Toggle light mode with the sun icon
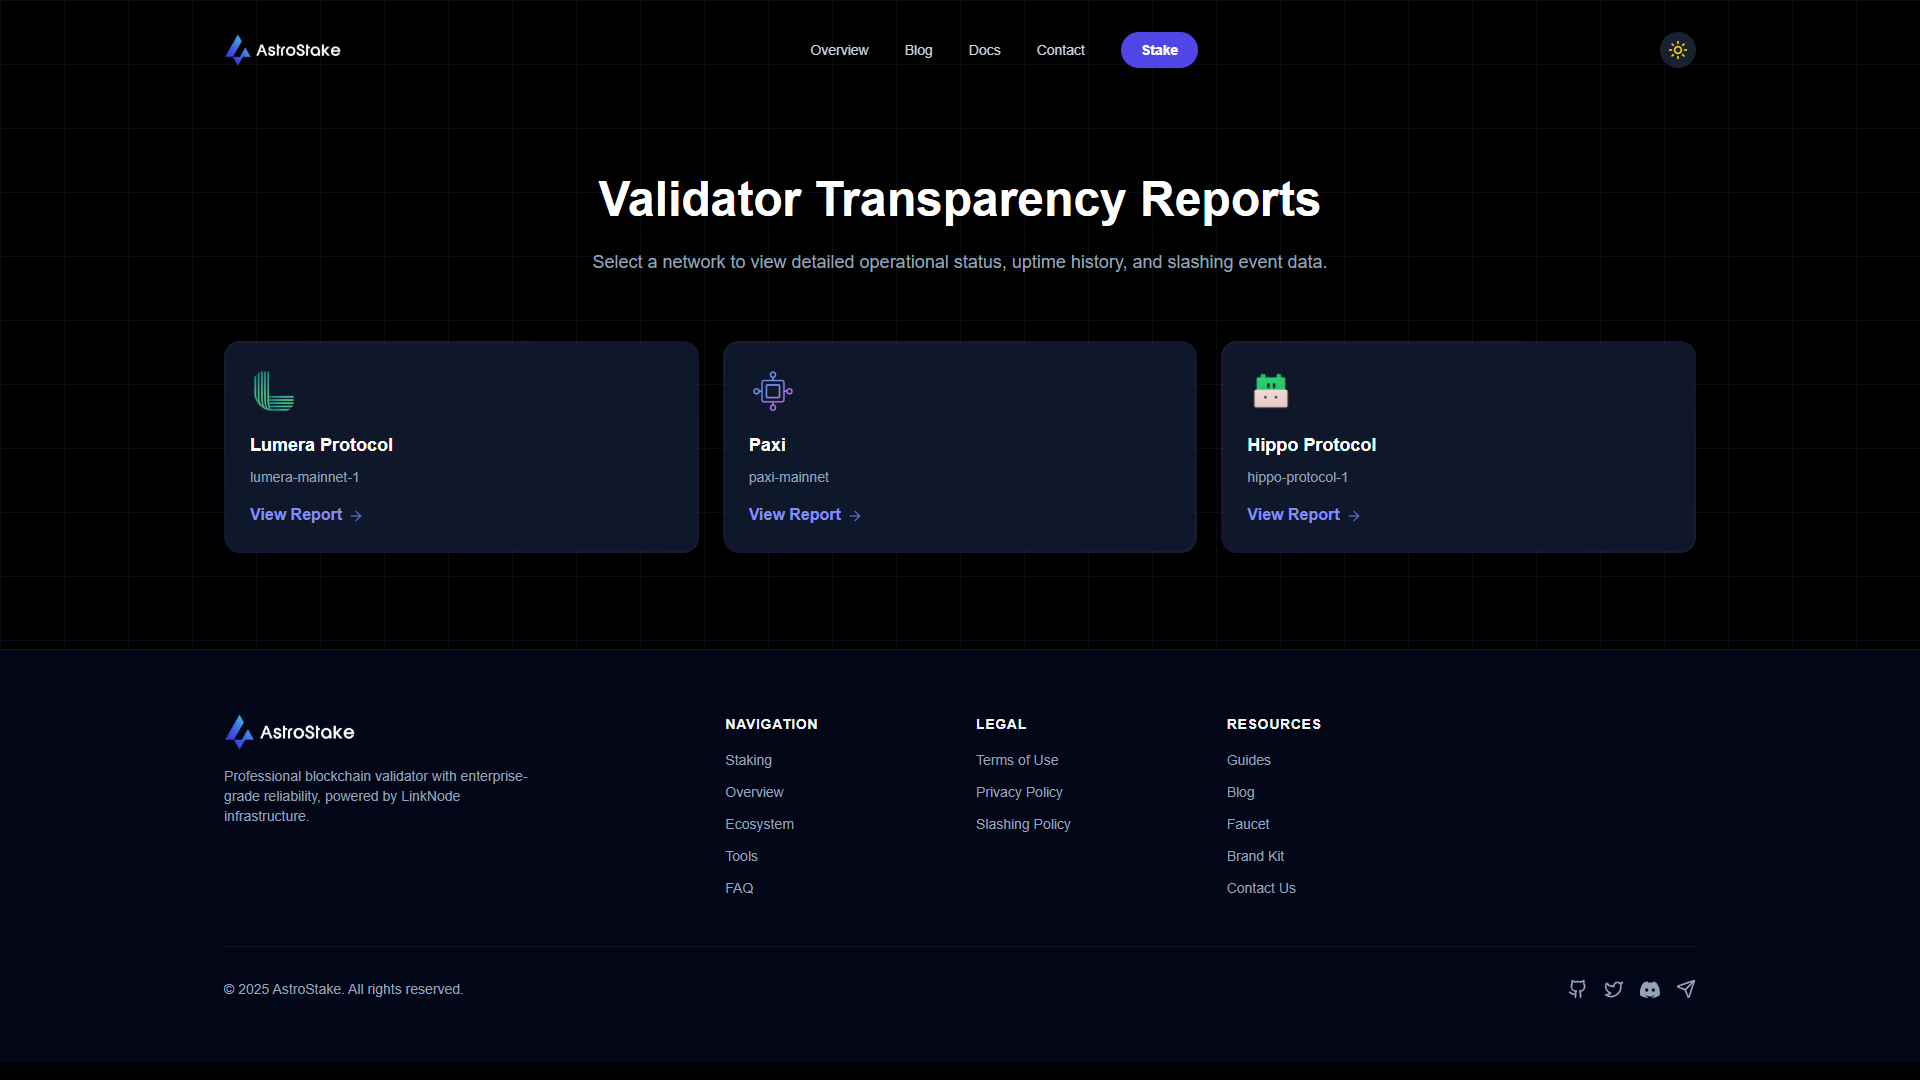 coord(1677,49)
